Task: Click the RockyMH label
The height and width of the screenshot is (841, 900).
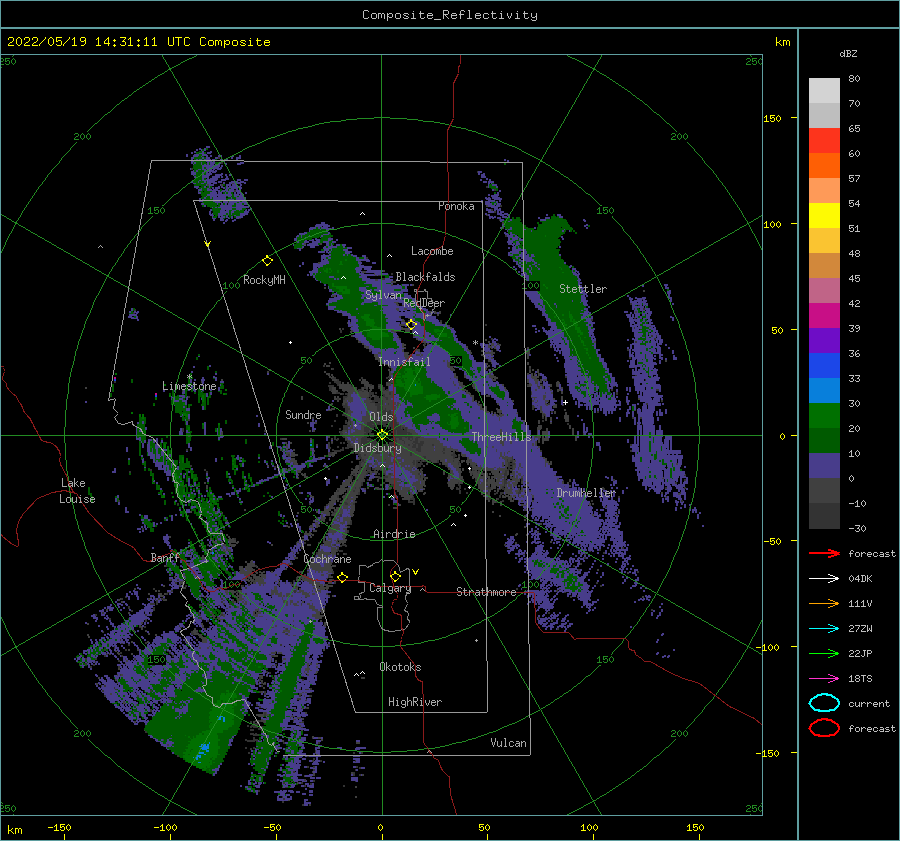Action: coord(264,280)
